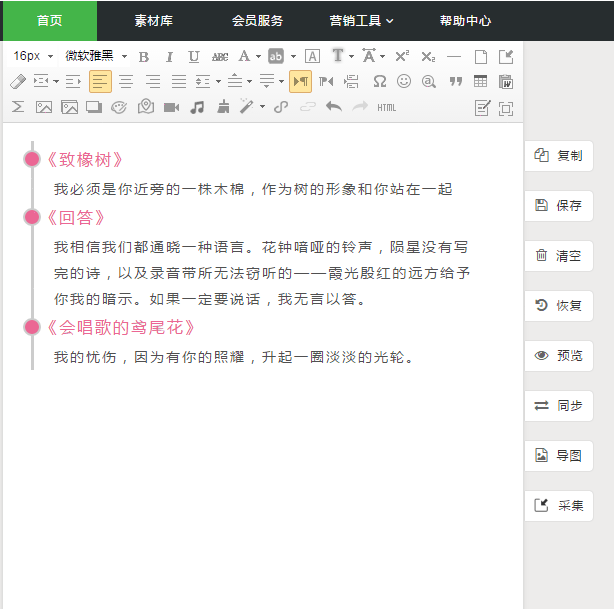Undo the last action
Viewport: 614px width, 609px height.
[334, 107]
